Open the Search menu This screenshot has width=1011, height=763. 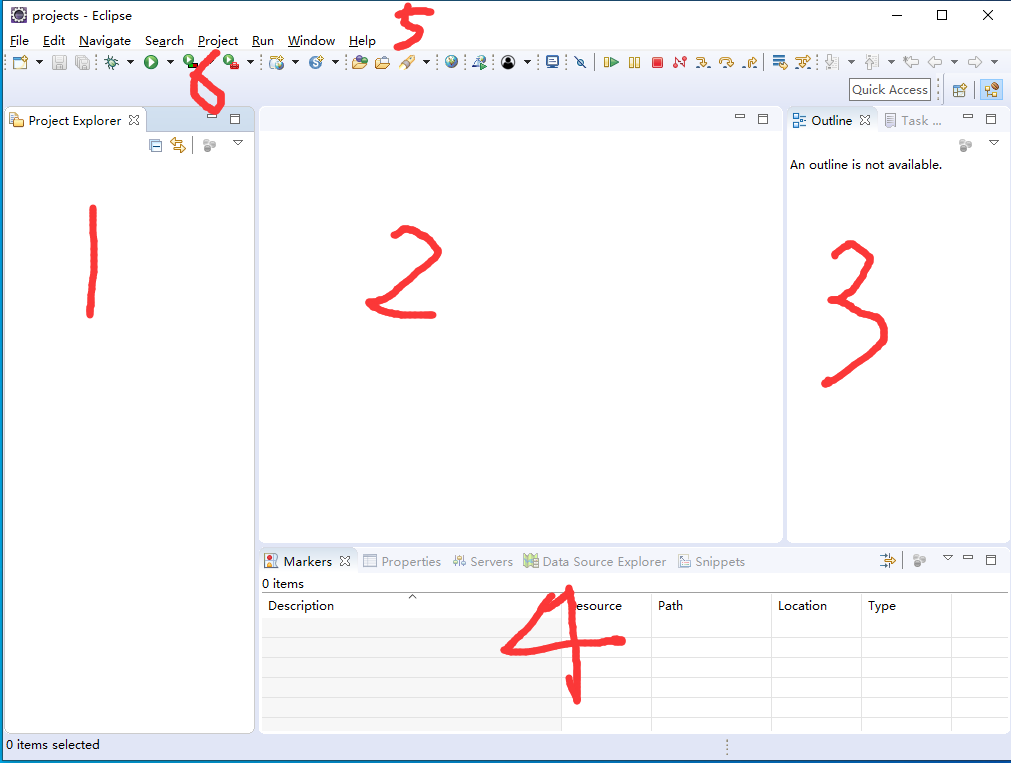pyautogui.click(x=164, y=41)
